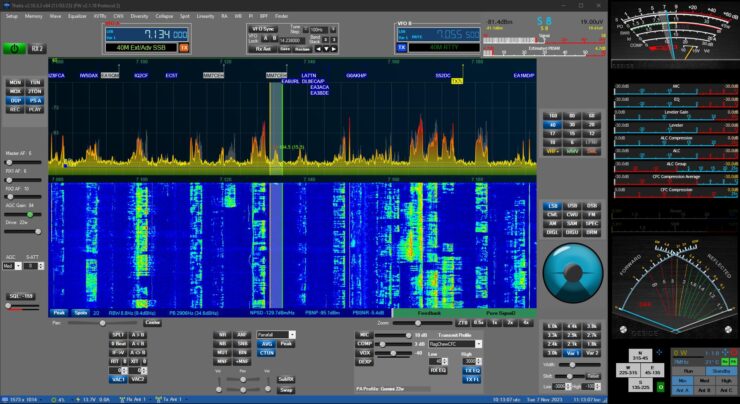Open the Setup menu
The width and height of the screenshot is (740, 404).
[x=12, y=16]
